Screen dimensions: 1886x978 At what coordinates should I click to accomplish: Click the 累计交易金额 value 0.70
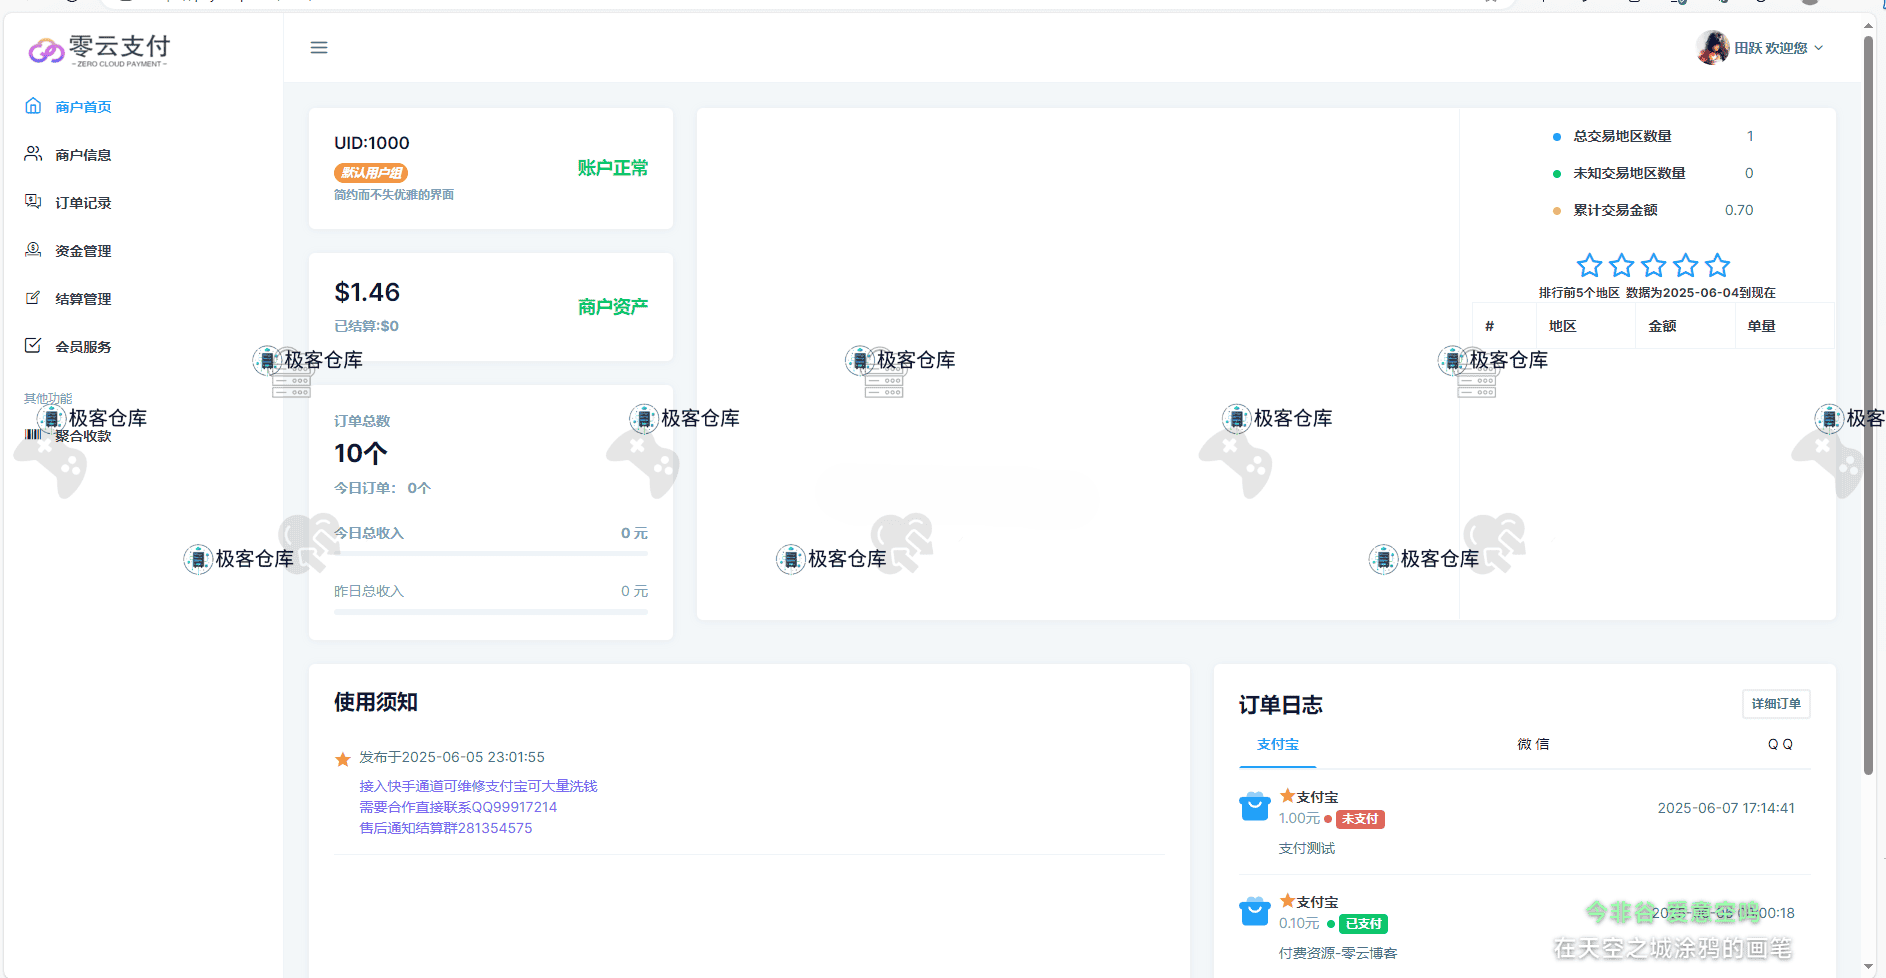pyautogui.click(x=1739, y=210)
